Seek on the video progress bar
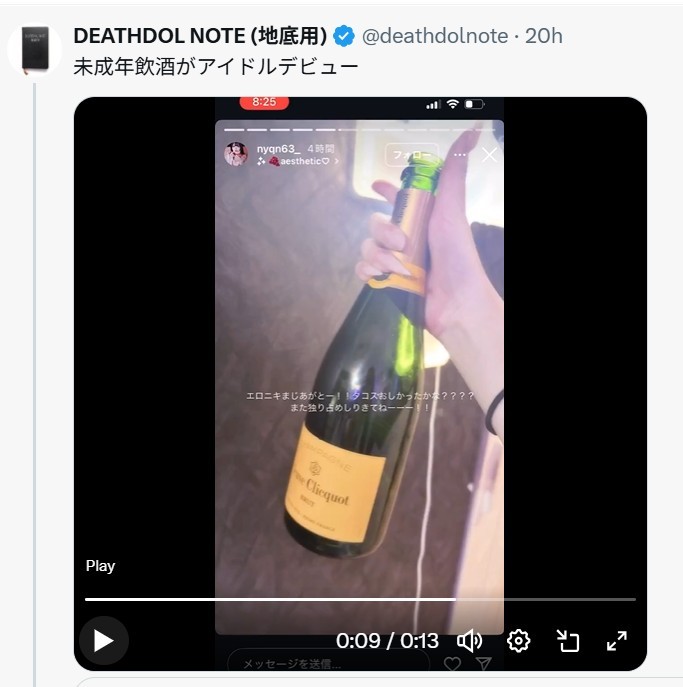This screenshot has width=683, height=687. click(360, 599)
